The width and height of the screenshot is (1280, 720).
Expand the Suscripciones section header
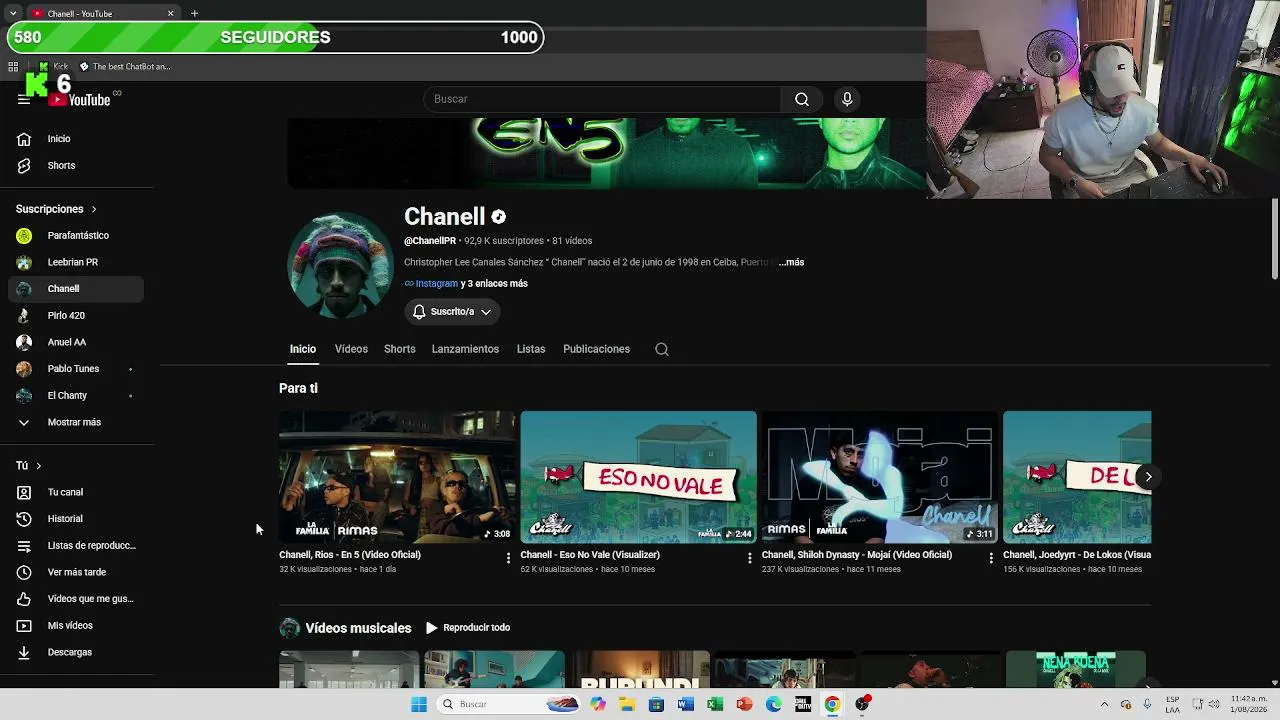coord(56,209)
